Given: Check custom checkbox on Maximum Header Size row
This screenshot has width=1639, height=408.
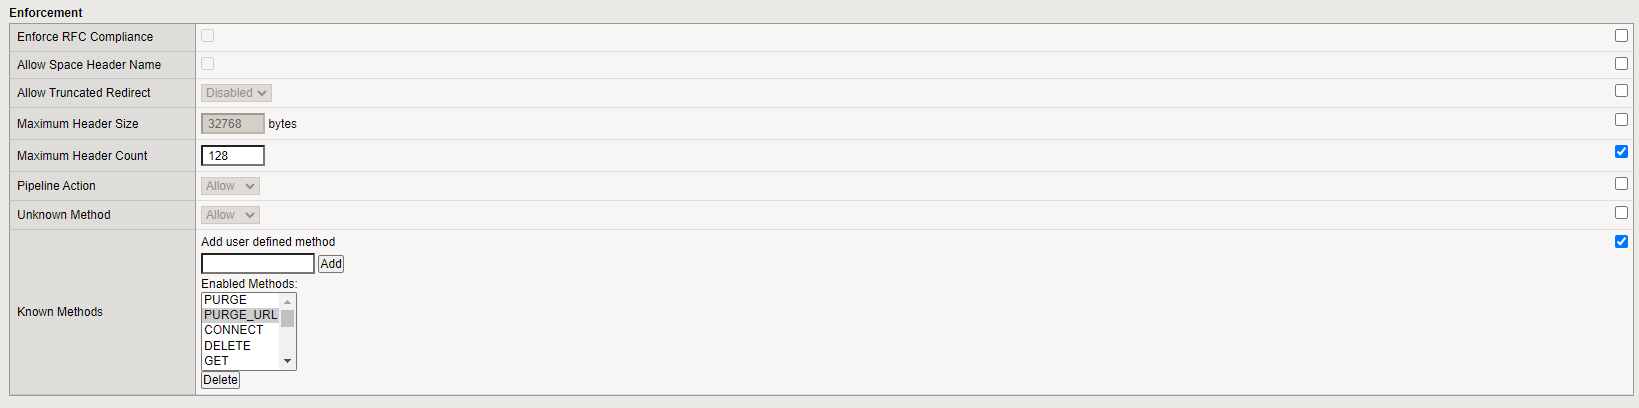Looking at the screenshot, I should 1621,120.
